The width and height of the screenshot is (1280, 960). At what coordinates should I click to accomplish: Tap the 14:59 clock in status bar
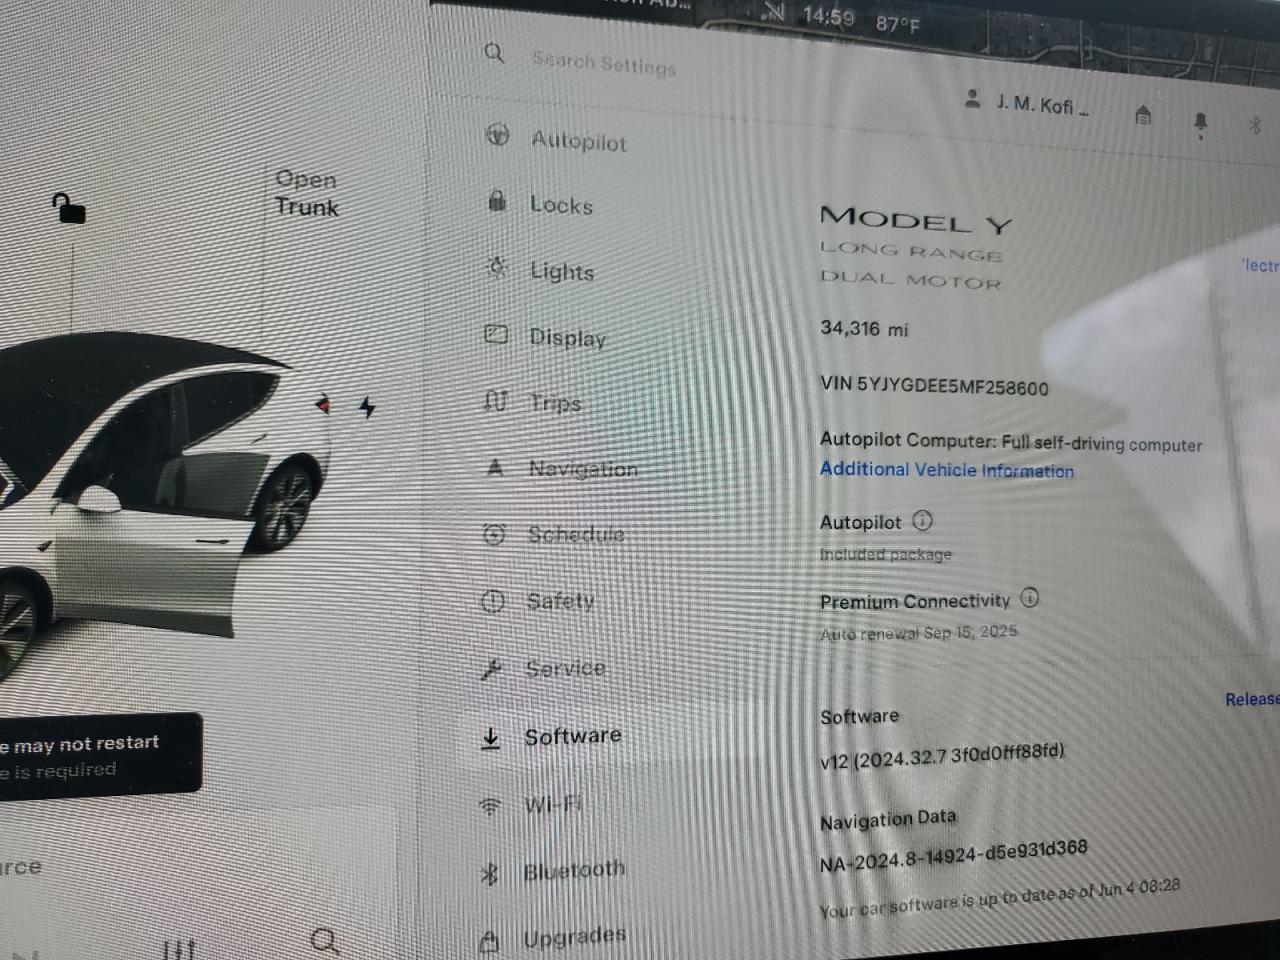point(828,16)
